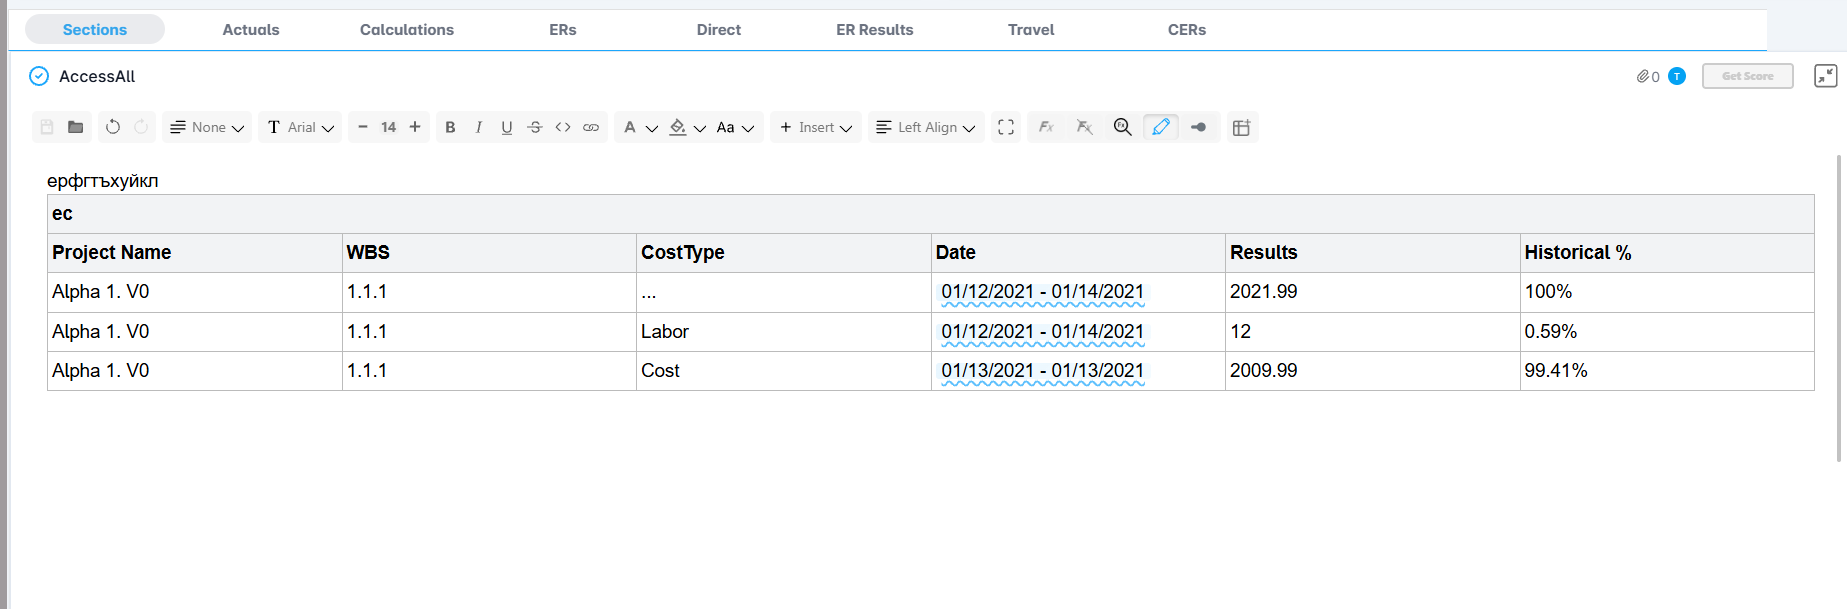Toggle the AccessAll check circle
1847x609 pixels.
pos(39,76)
